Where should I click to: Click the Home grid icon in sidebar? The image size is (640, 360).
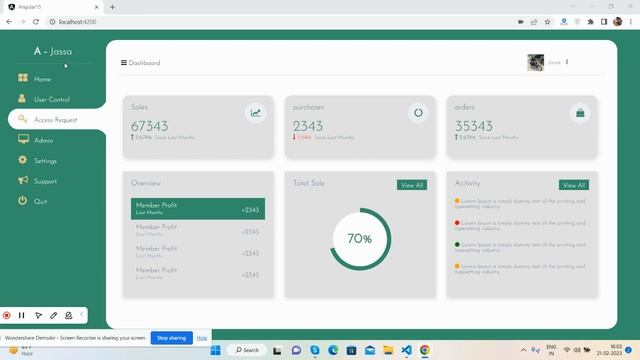tap(23, 78)
